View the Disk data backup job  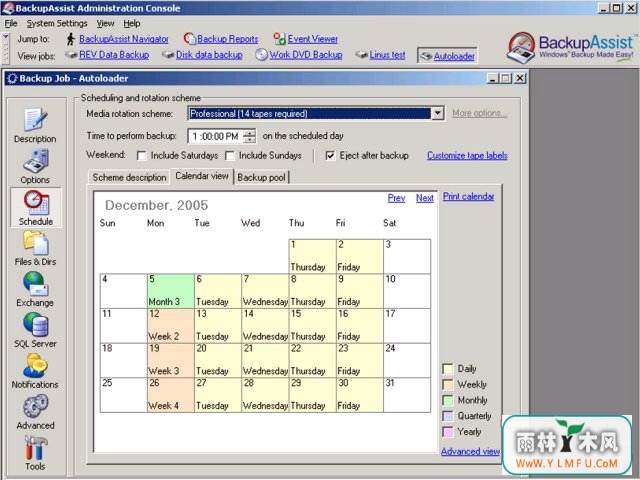[x=209, y=55]
